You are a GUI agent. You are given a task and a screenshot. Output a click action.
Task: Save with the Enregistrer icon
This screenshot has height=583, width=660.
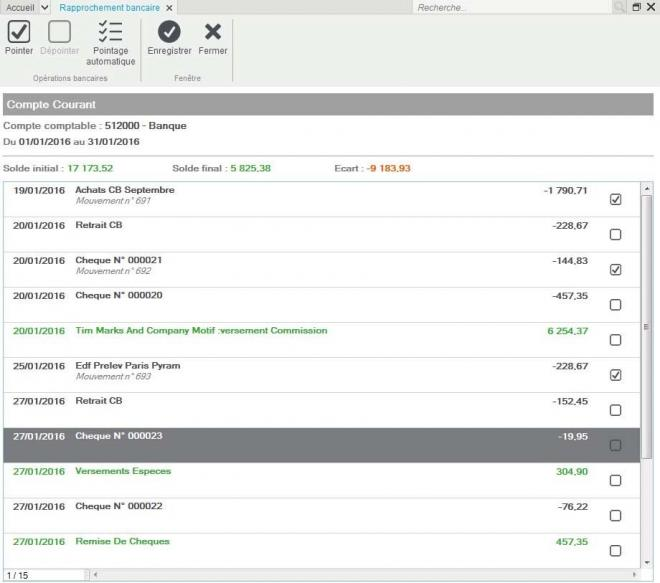click(169, 32)
